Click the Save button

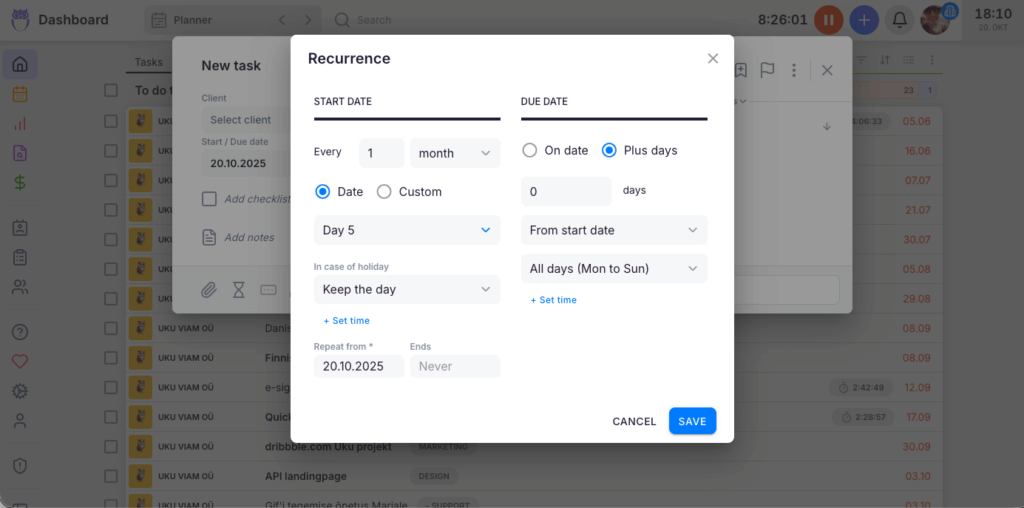[692, 421]
